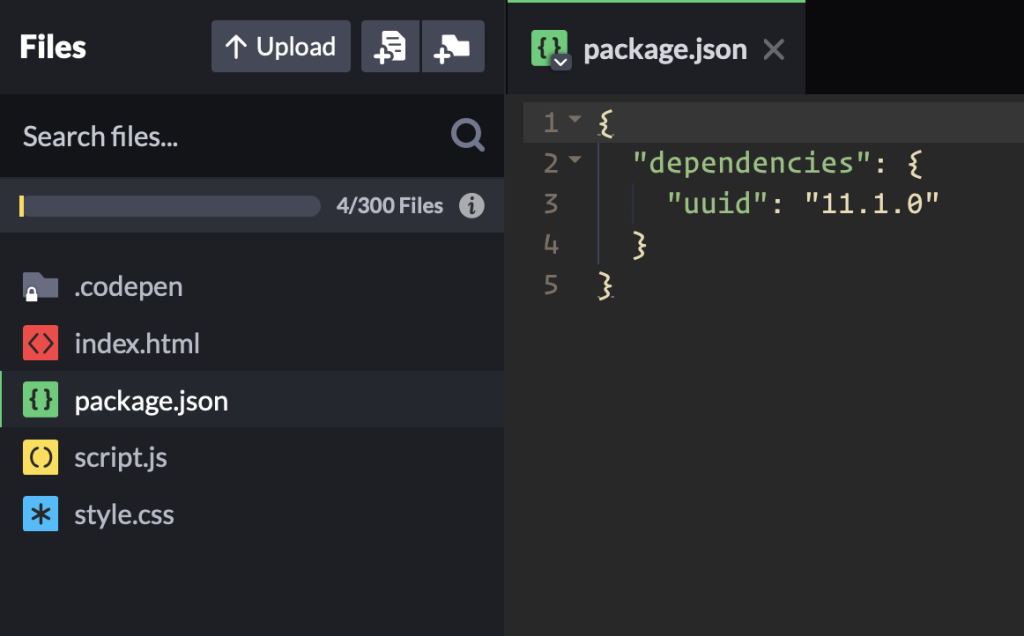Click the 4/300 Files usage bar
1024x636 pixels.
coord(169,206)
